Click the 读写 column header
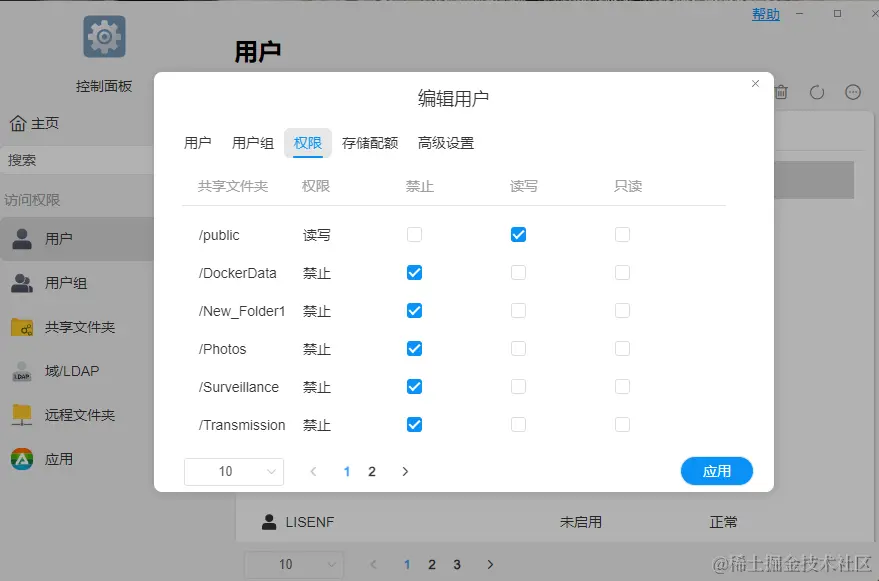The width and height of the screenshot is (879, 581). [x=524, y=186]
